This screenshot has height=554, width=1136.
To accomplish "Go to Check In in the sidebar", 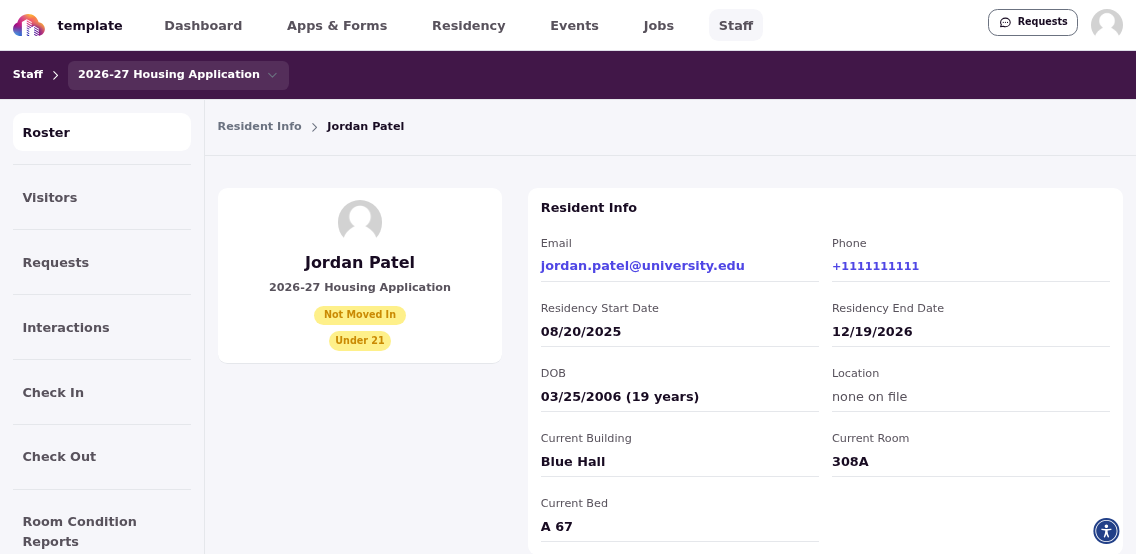I will click(x=102, y=393).
